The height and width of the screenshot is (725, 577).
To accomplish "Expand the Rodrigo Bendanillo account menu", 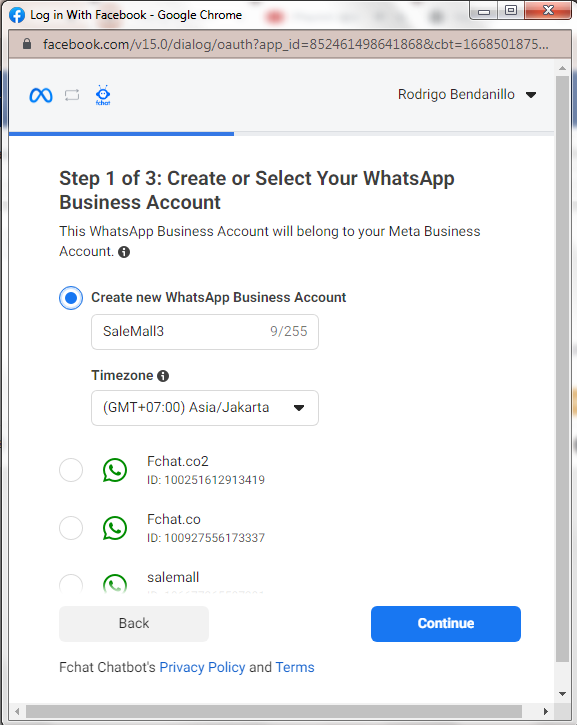I will click(x=467, y=95).
